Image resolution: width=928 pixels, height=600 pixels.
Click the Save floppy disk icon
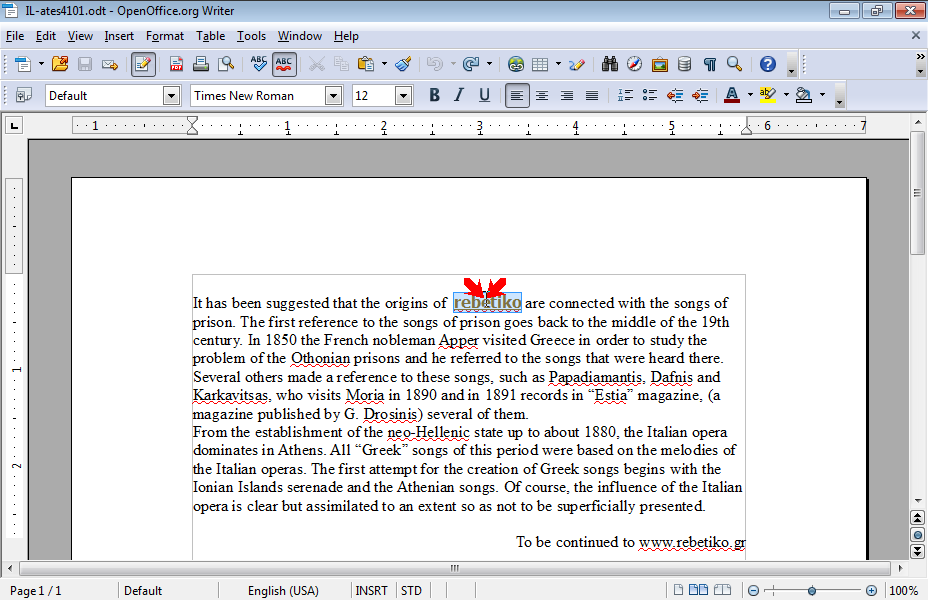pos(85,64)
